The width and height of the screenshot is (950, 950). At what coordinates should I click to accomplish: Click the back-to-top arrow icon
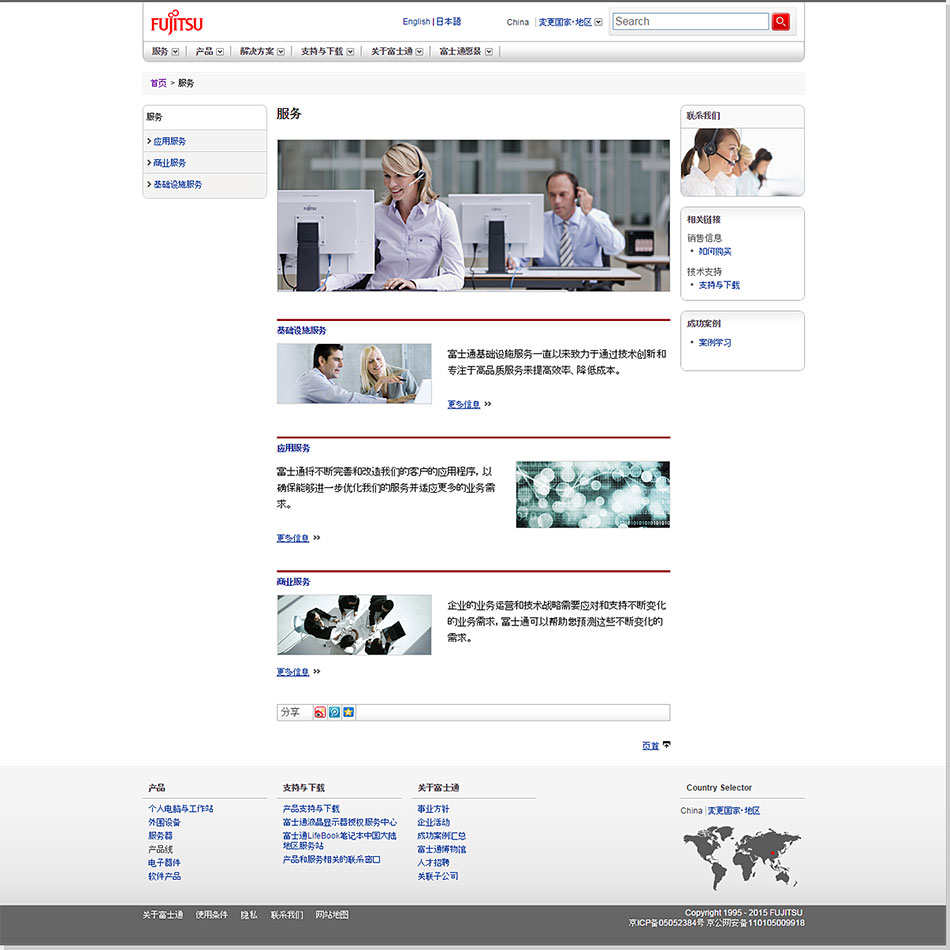point(667,745)
